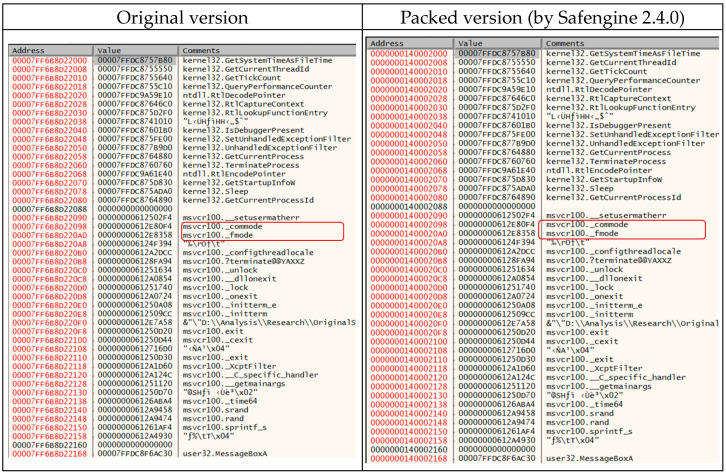The image size is (726, 475).
Task: Click kernel32.IsDebuggerPresent in original table
Action: [243, 130]
